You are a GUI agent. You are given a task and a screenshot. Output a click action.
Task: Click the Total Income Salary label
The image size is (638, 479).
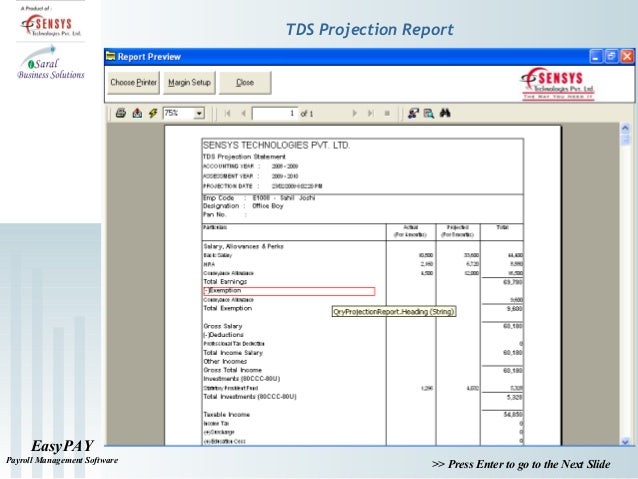pos(233,353)
